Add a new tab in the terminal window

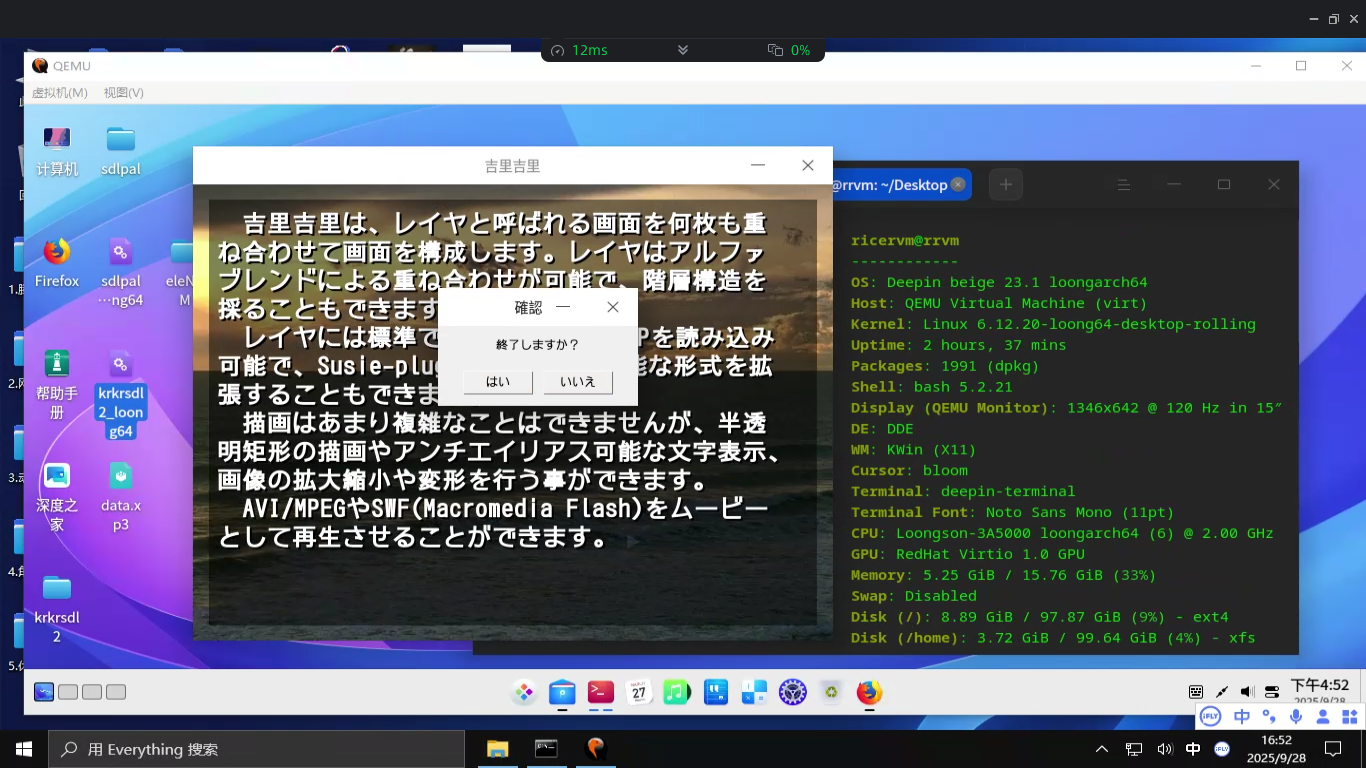[1006, 184]
